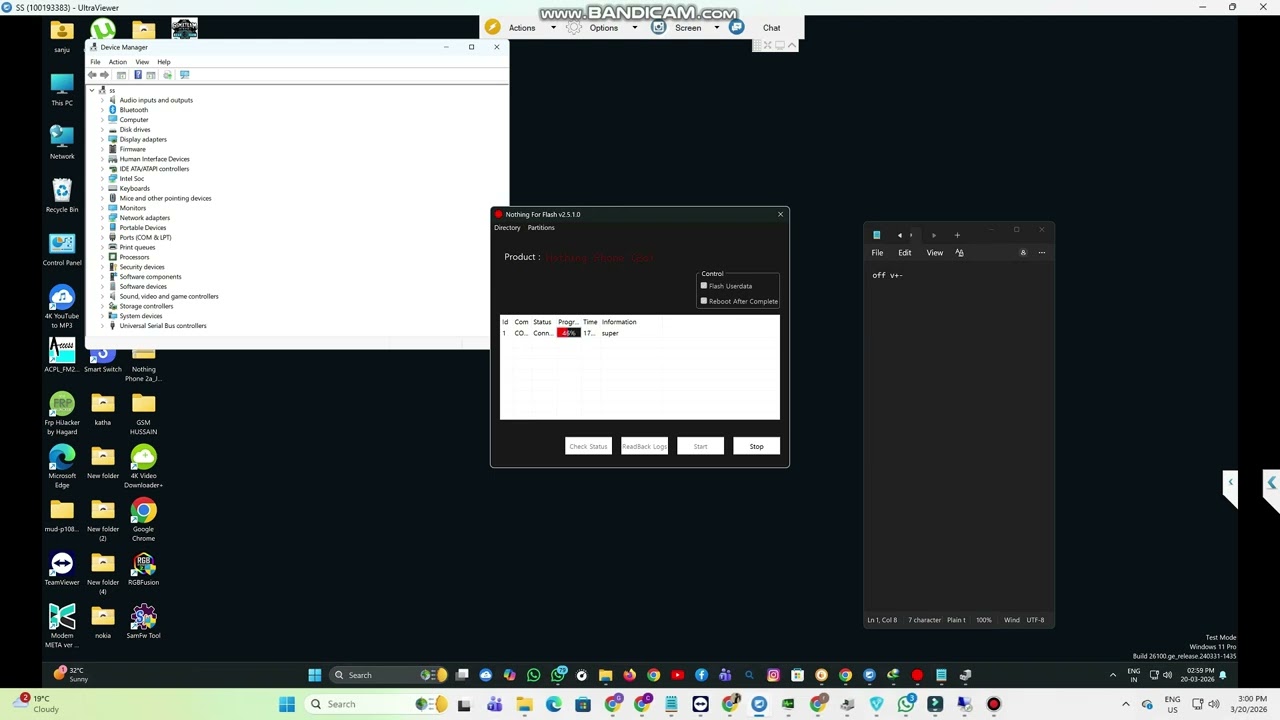Viewport: 1280px width, 720px height.
Task: Open Device Manager Action menu
Action: click(x=118, y=62)
